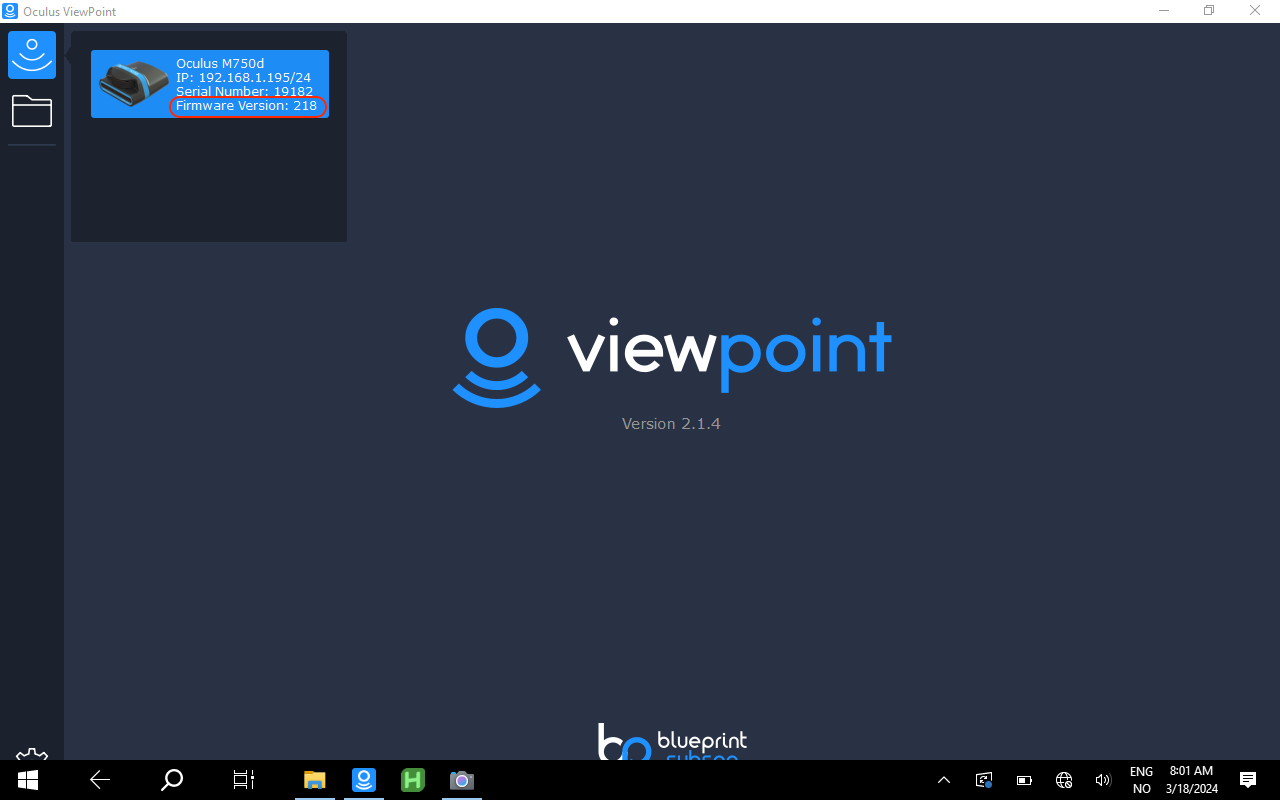Close the Oculus ViewPoint window
This screenshot has height=800, width=1280.
(x=1255, y=11)
